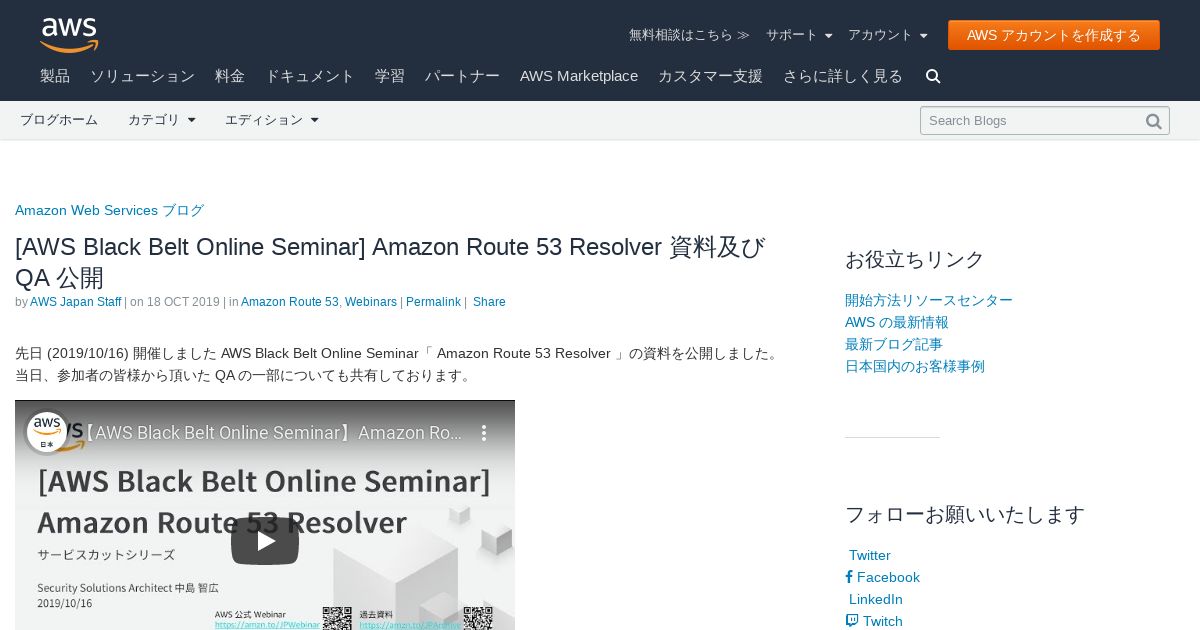Viewport: 1200px width, 630px height.
Task: Open the site search magnifier in navigation
Action: pos(933,76)
